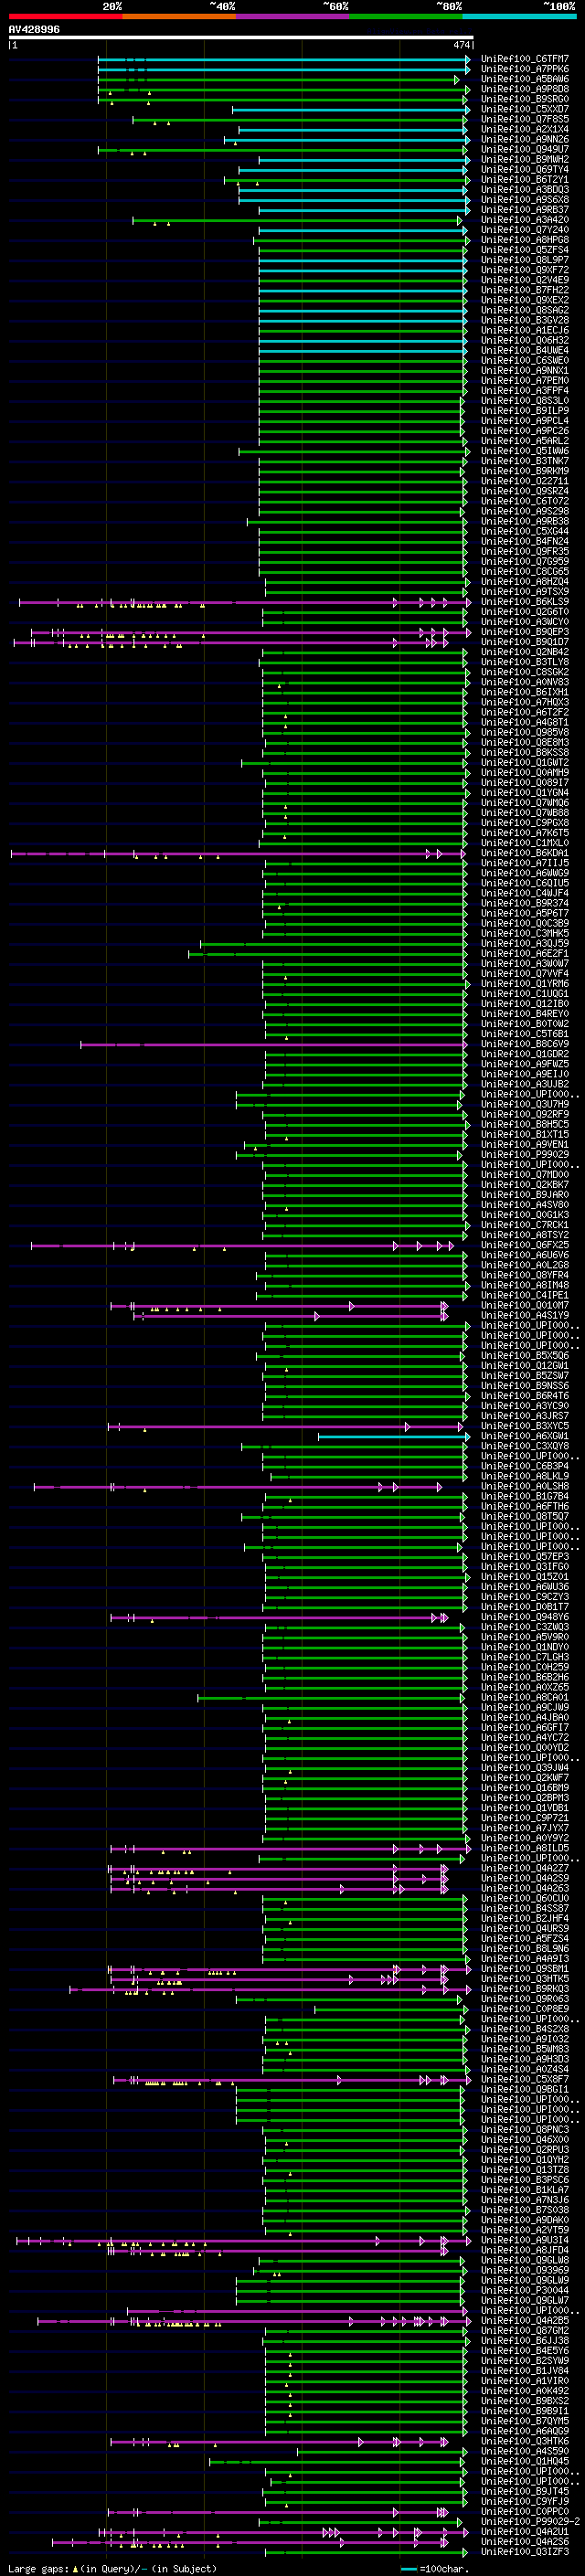Viewport: 585px width, 2576px height.
Task: Click the UniRef100_A4S590 label
Action: [524, 2451]
